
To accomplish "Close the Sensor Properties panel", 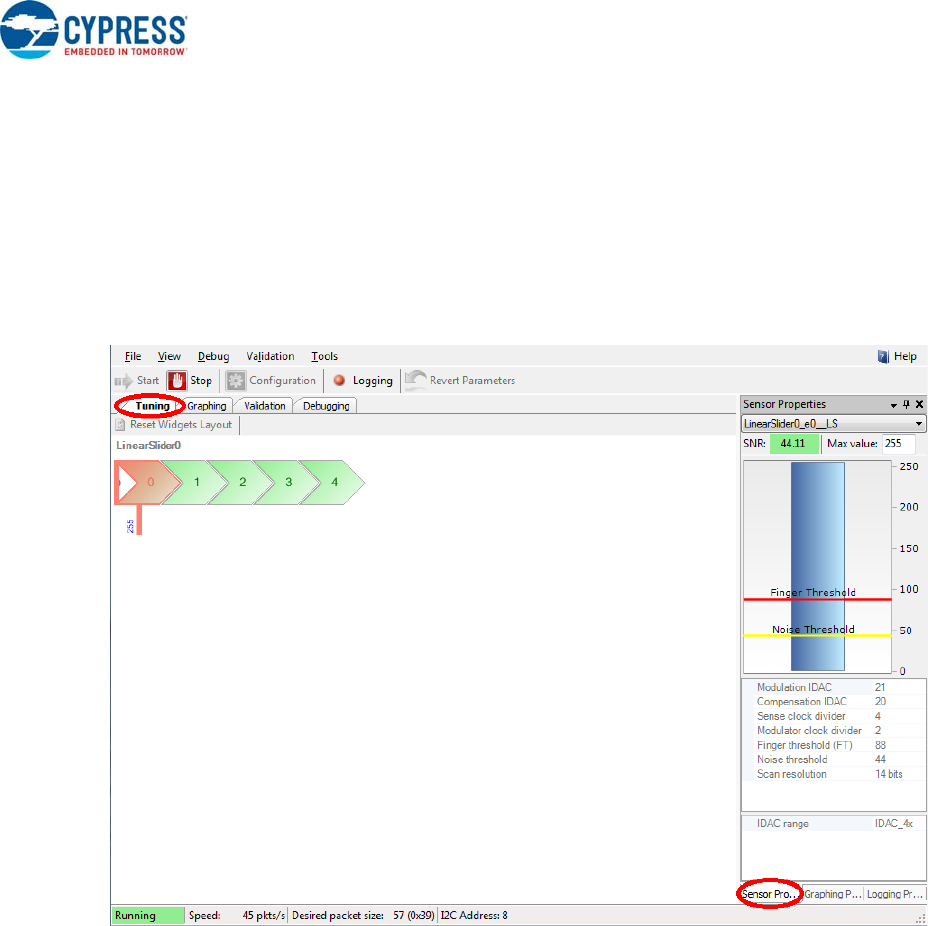I will click(x=919, y=405).
